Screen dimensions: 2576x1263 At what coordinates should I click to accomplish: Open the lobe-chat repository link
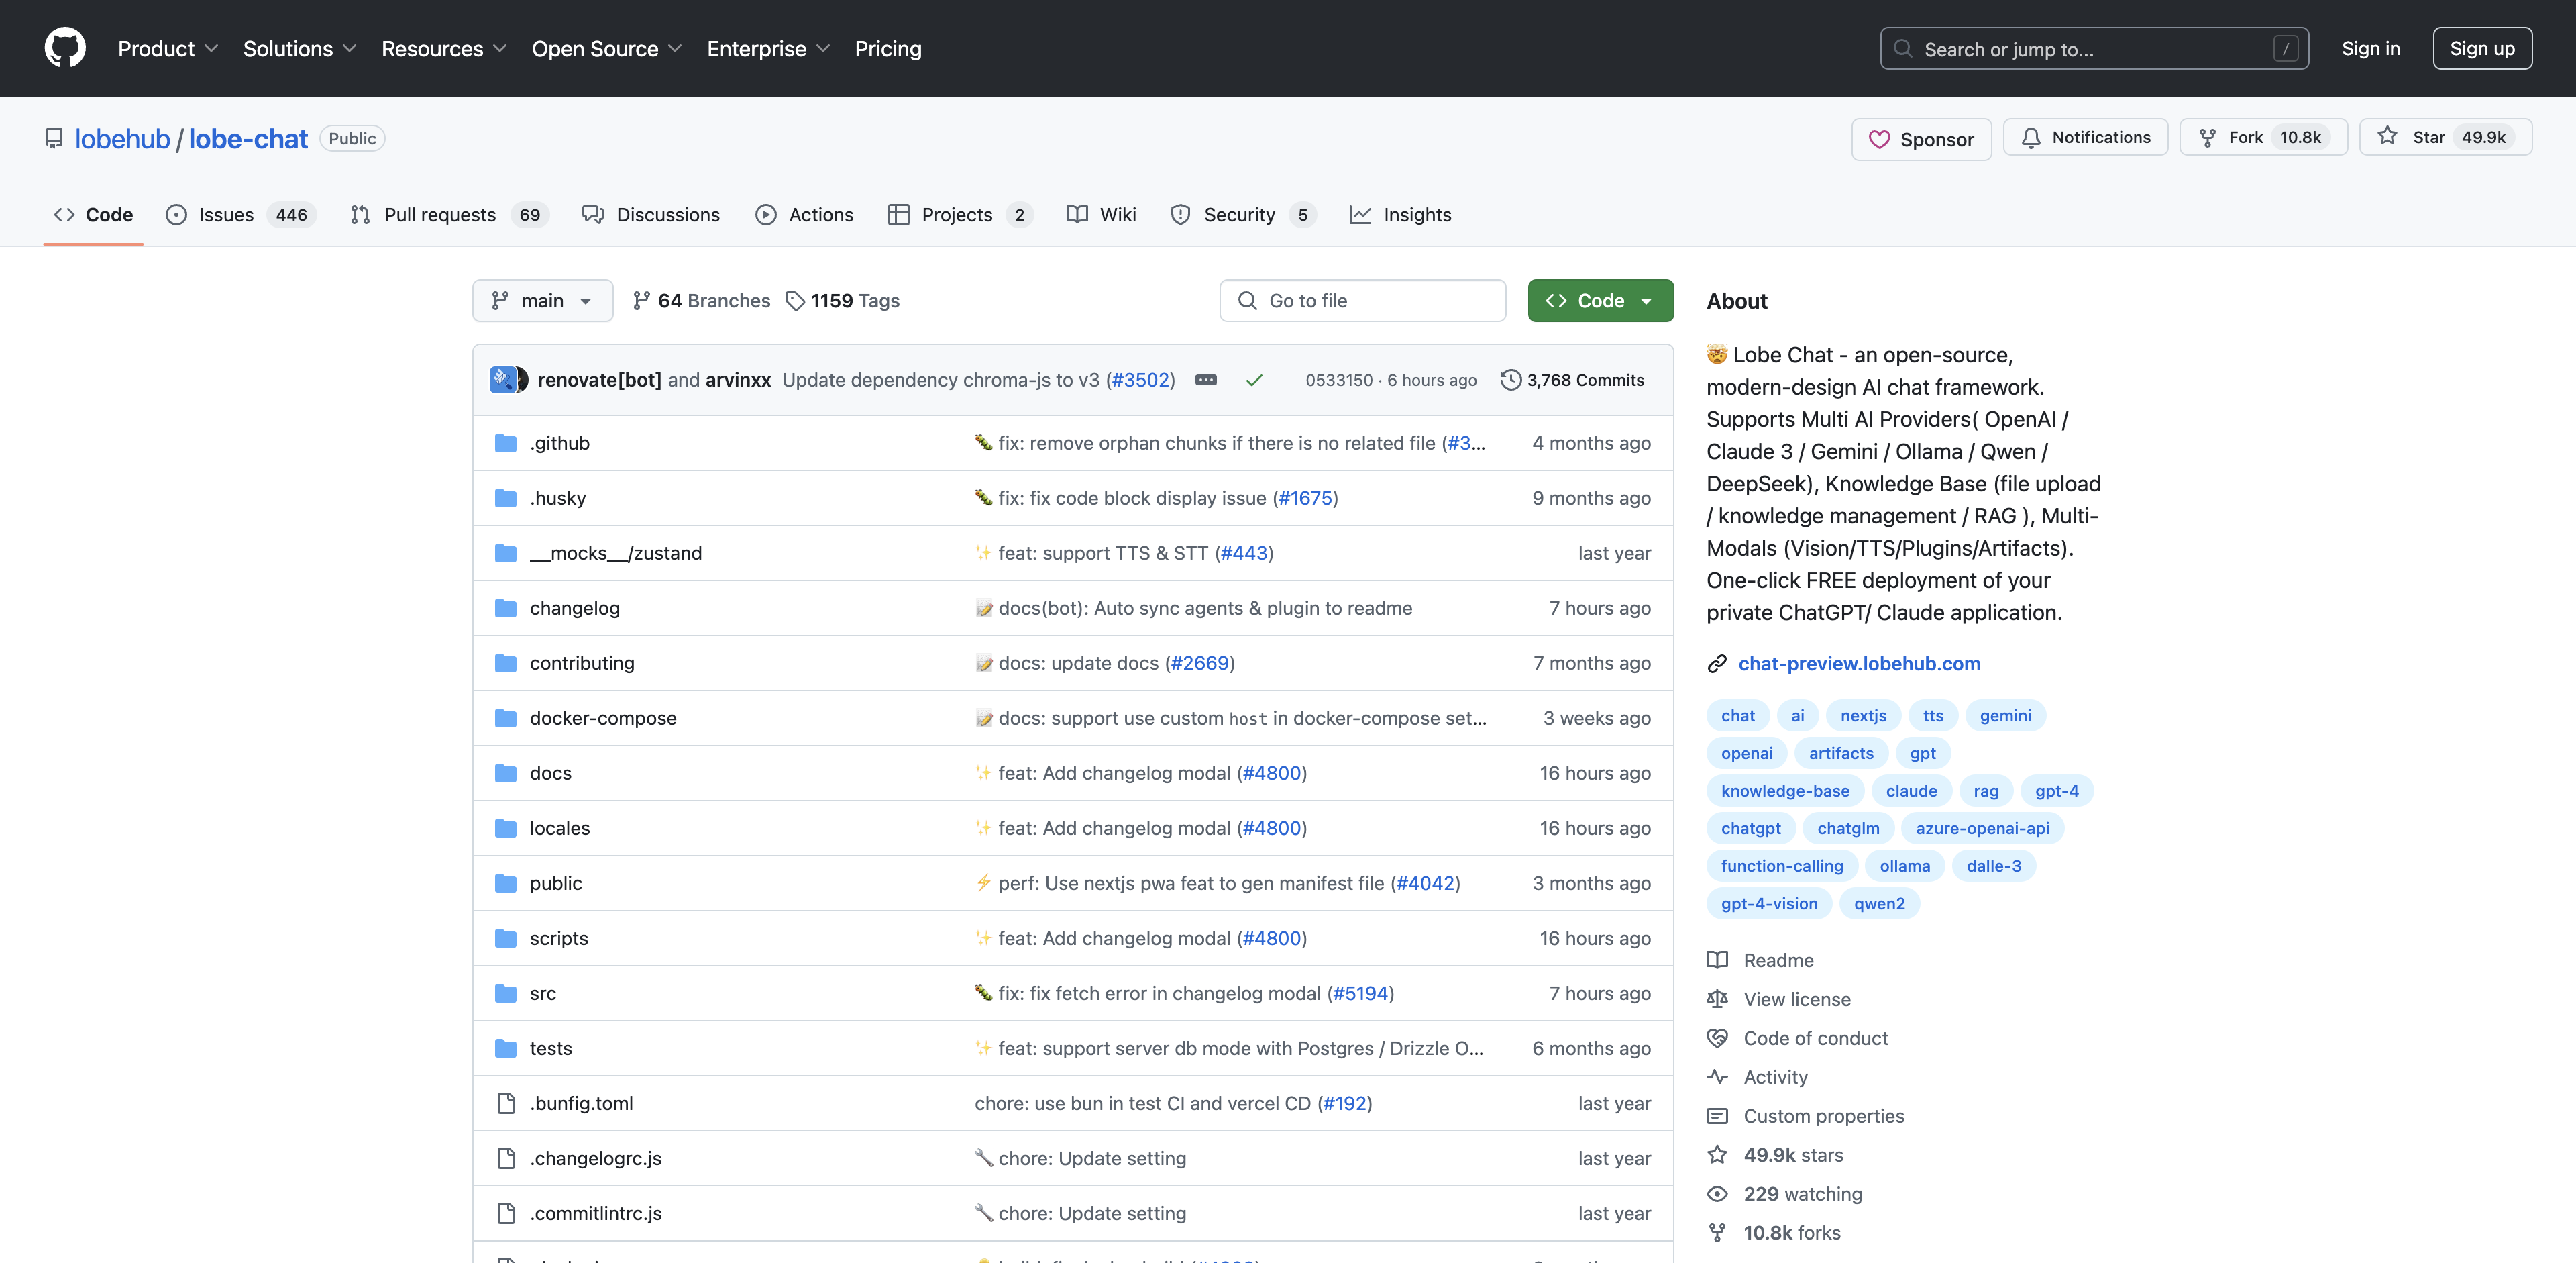(248, 139)
